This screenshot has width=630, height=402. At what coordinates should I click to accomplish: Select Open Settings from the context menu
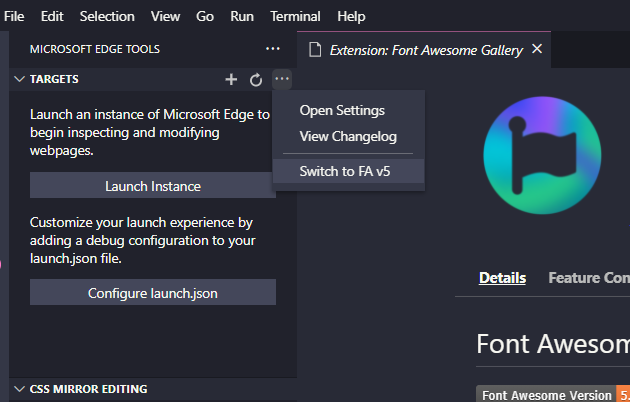click(348, 110)
